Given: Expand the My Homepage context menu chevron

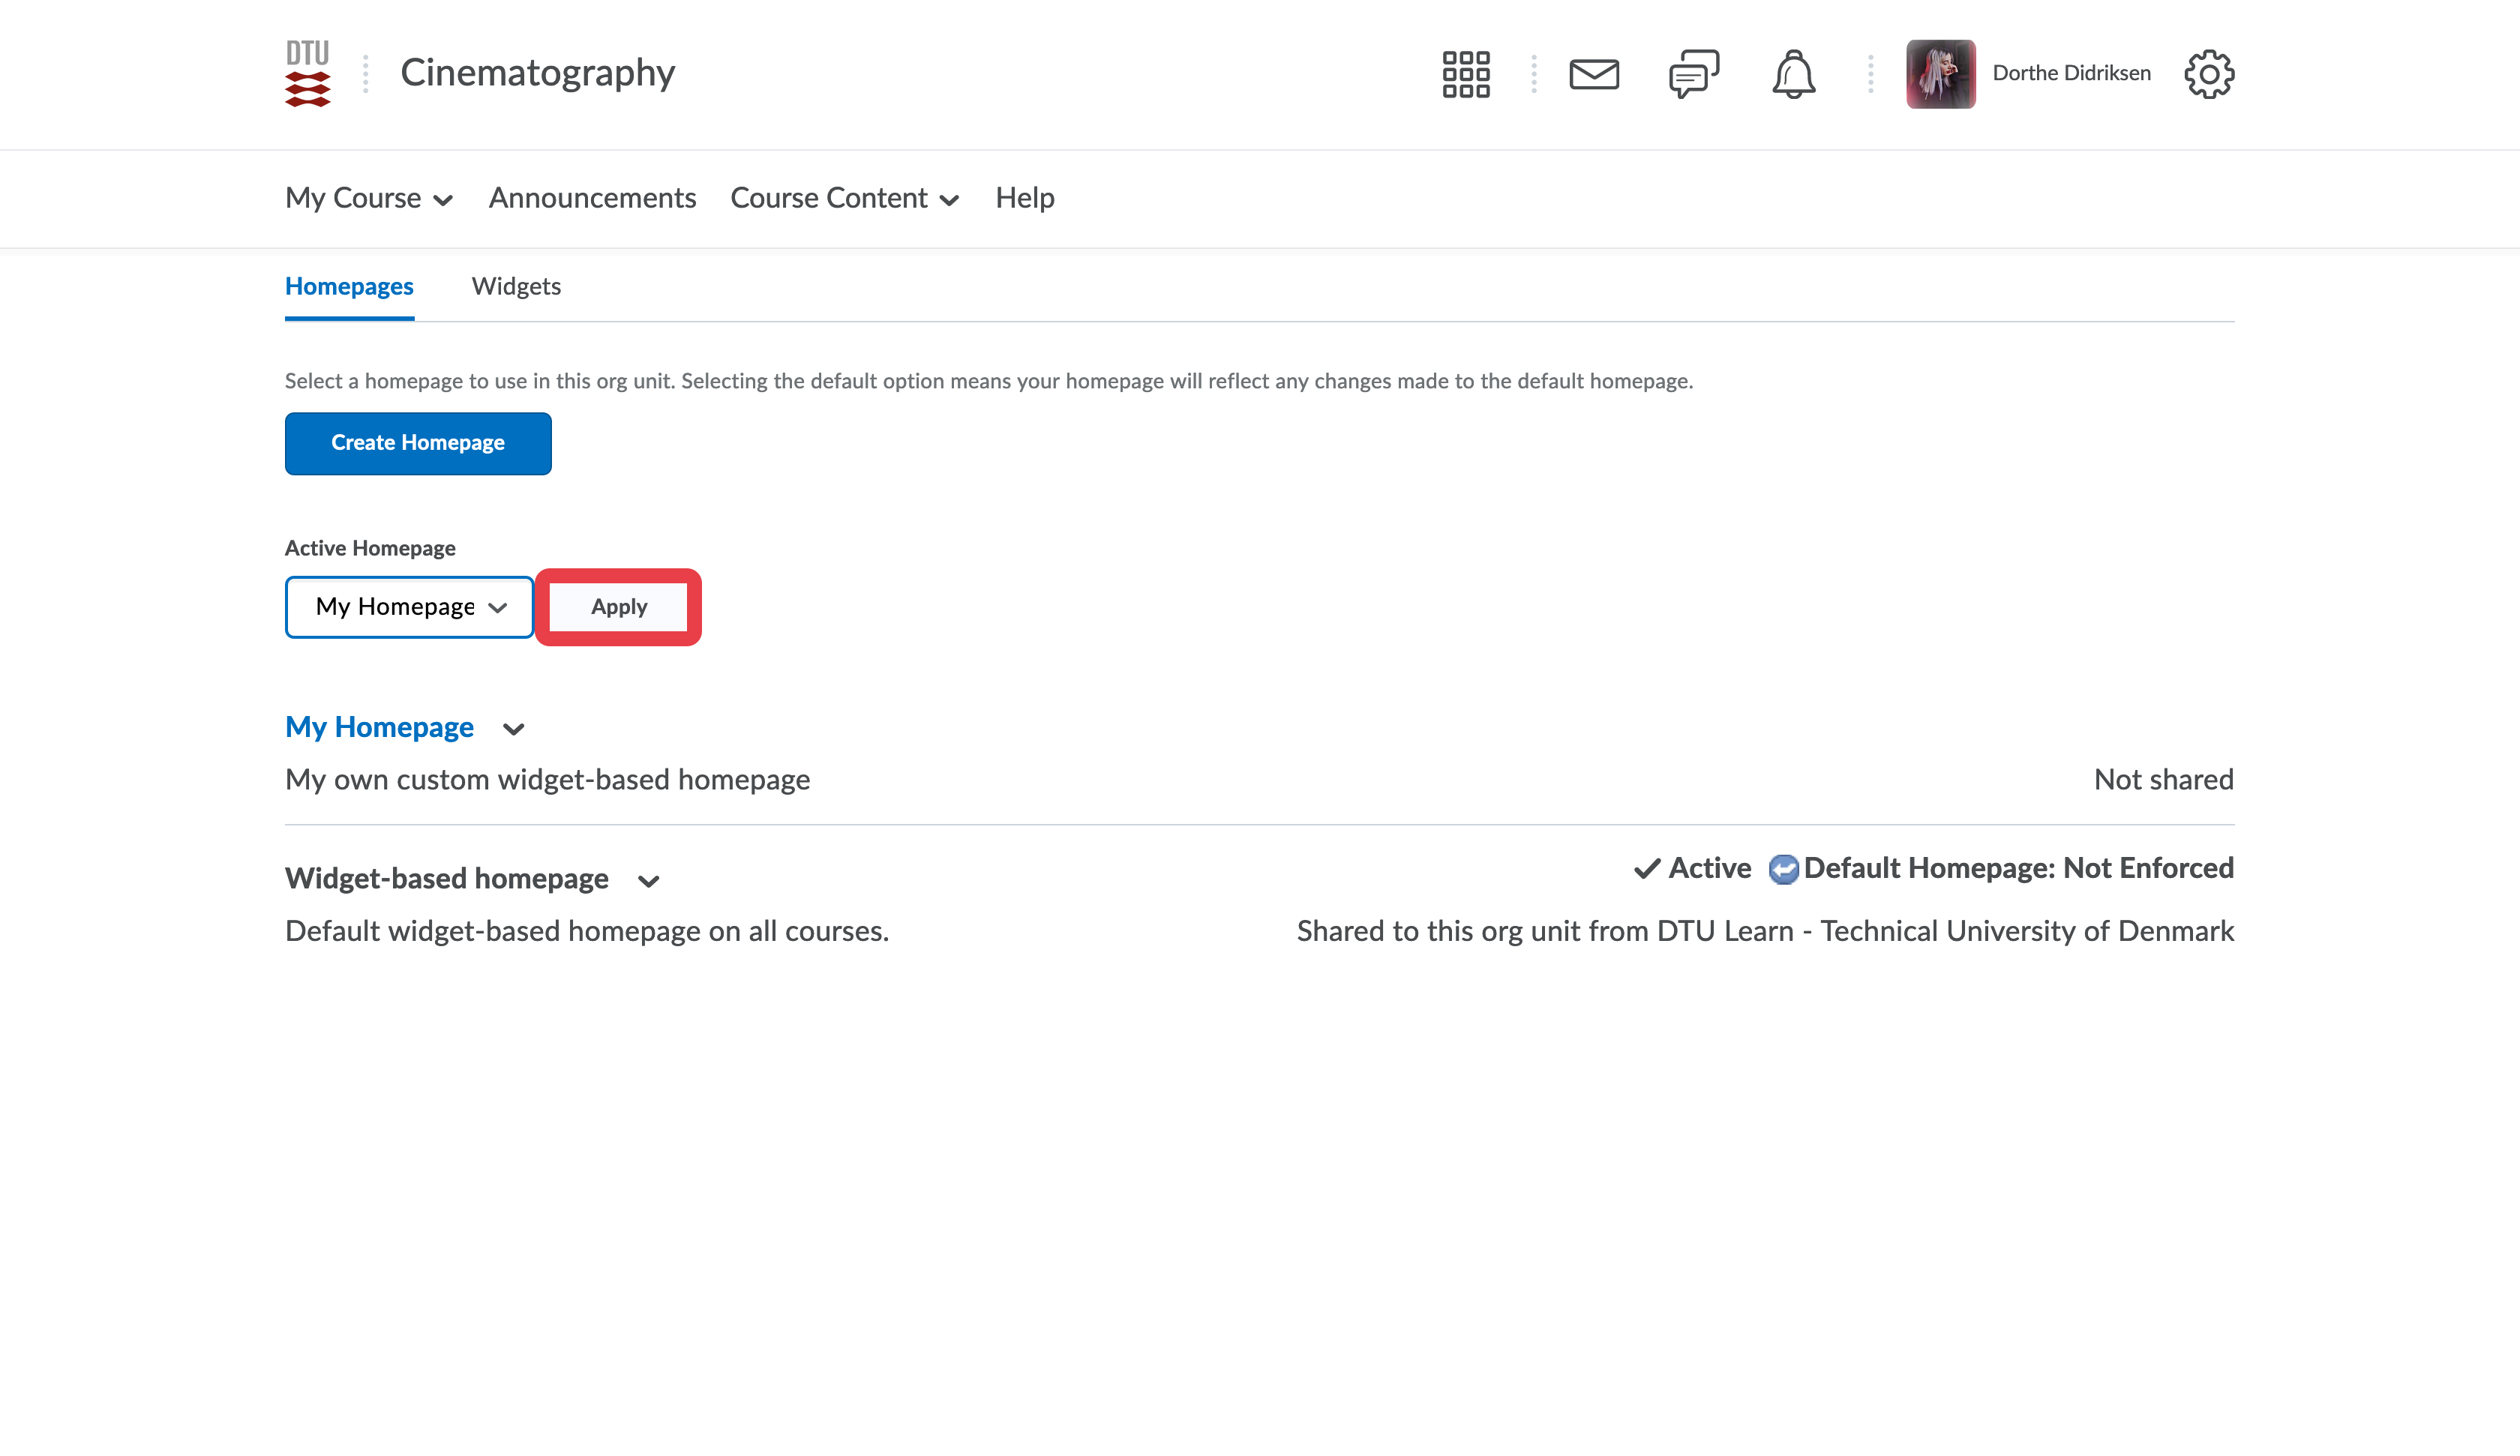Looking at the screenshot, I should pos(513,729).
